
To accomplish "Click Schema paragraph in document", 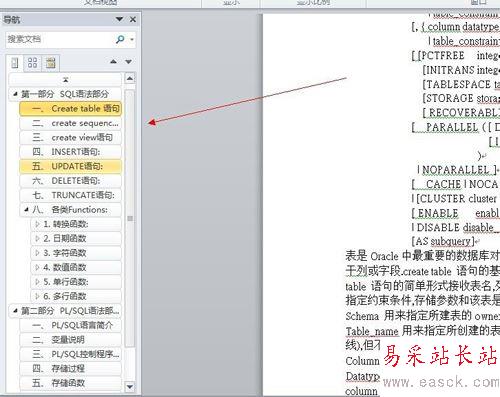I will 422,315.
